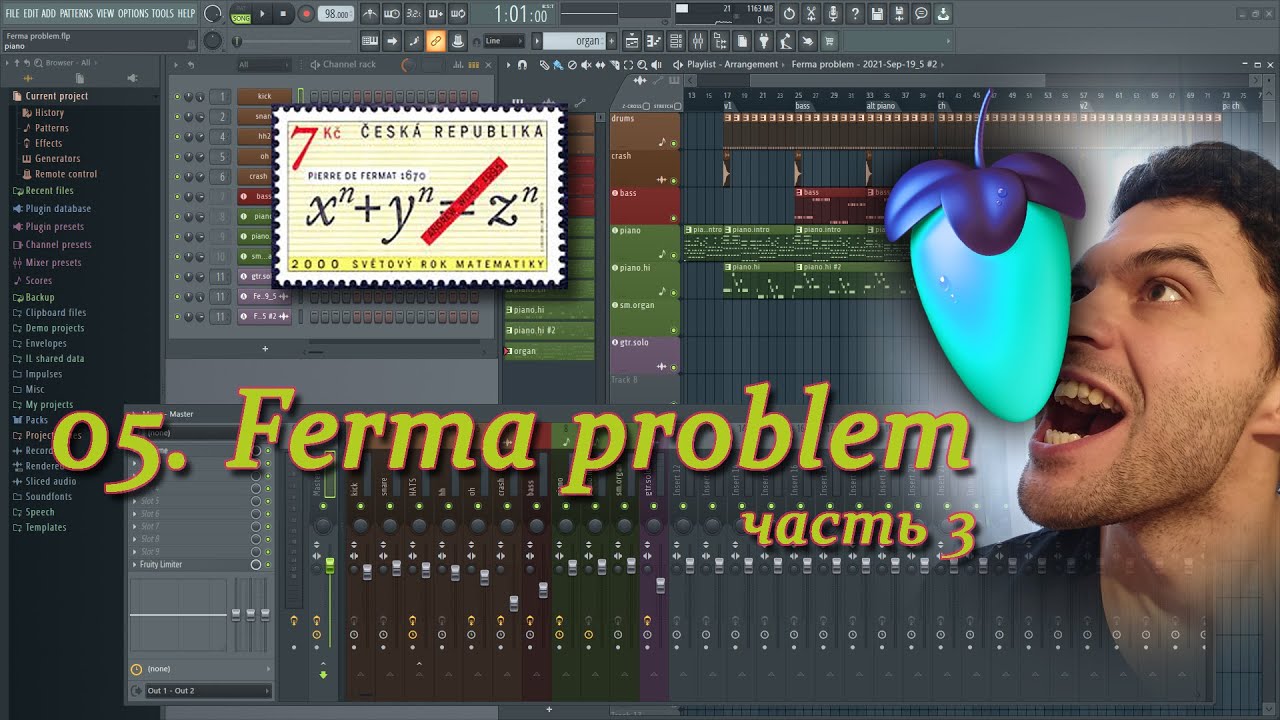Toggle the step editing mode icon
Image resolution: width=1280 pixels, height=720 pixels.
[x=414, y=41]
